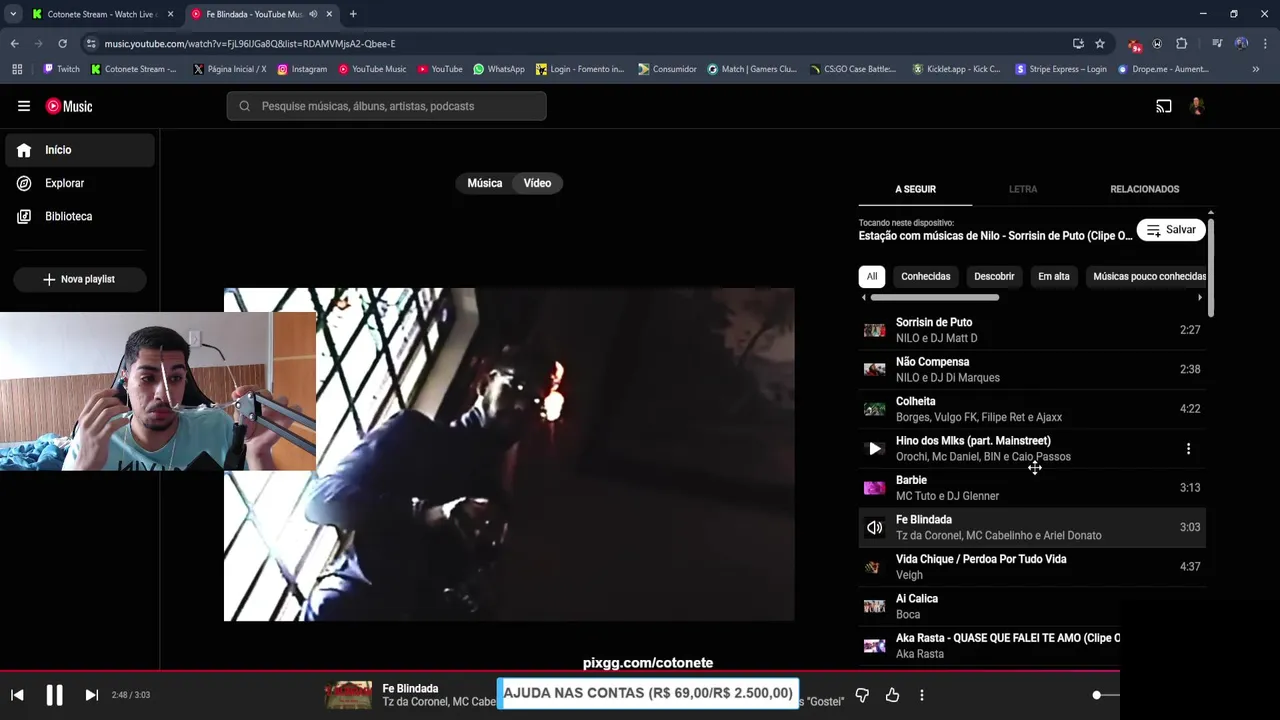Select the Descobrir filter chip
Image resolution: width=1280 pixels, height=720 pixels.
(x=994, y=276)
